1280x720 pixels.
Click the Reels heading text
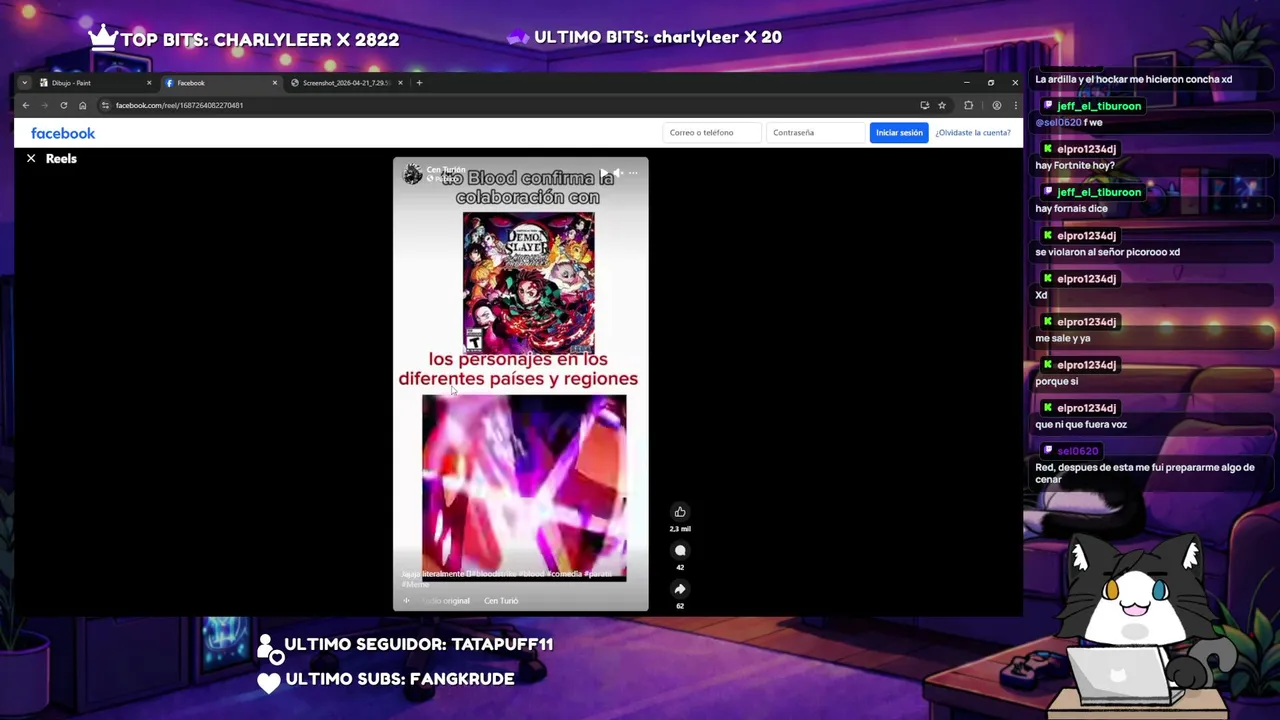[61, 158]
